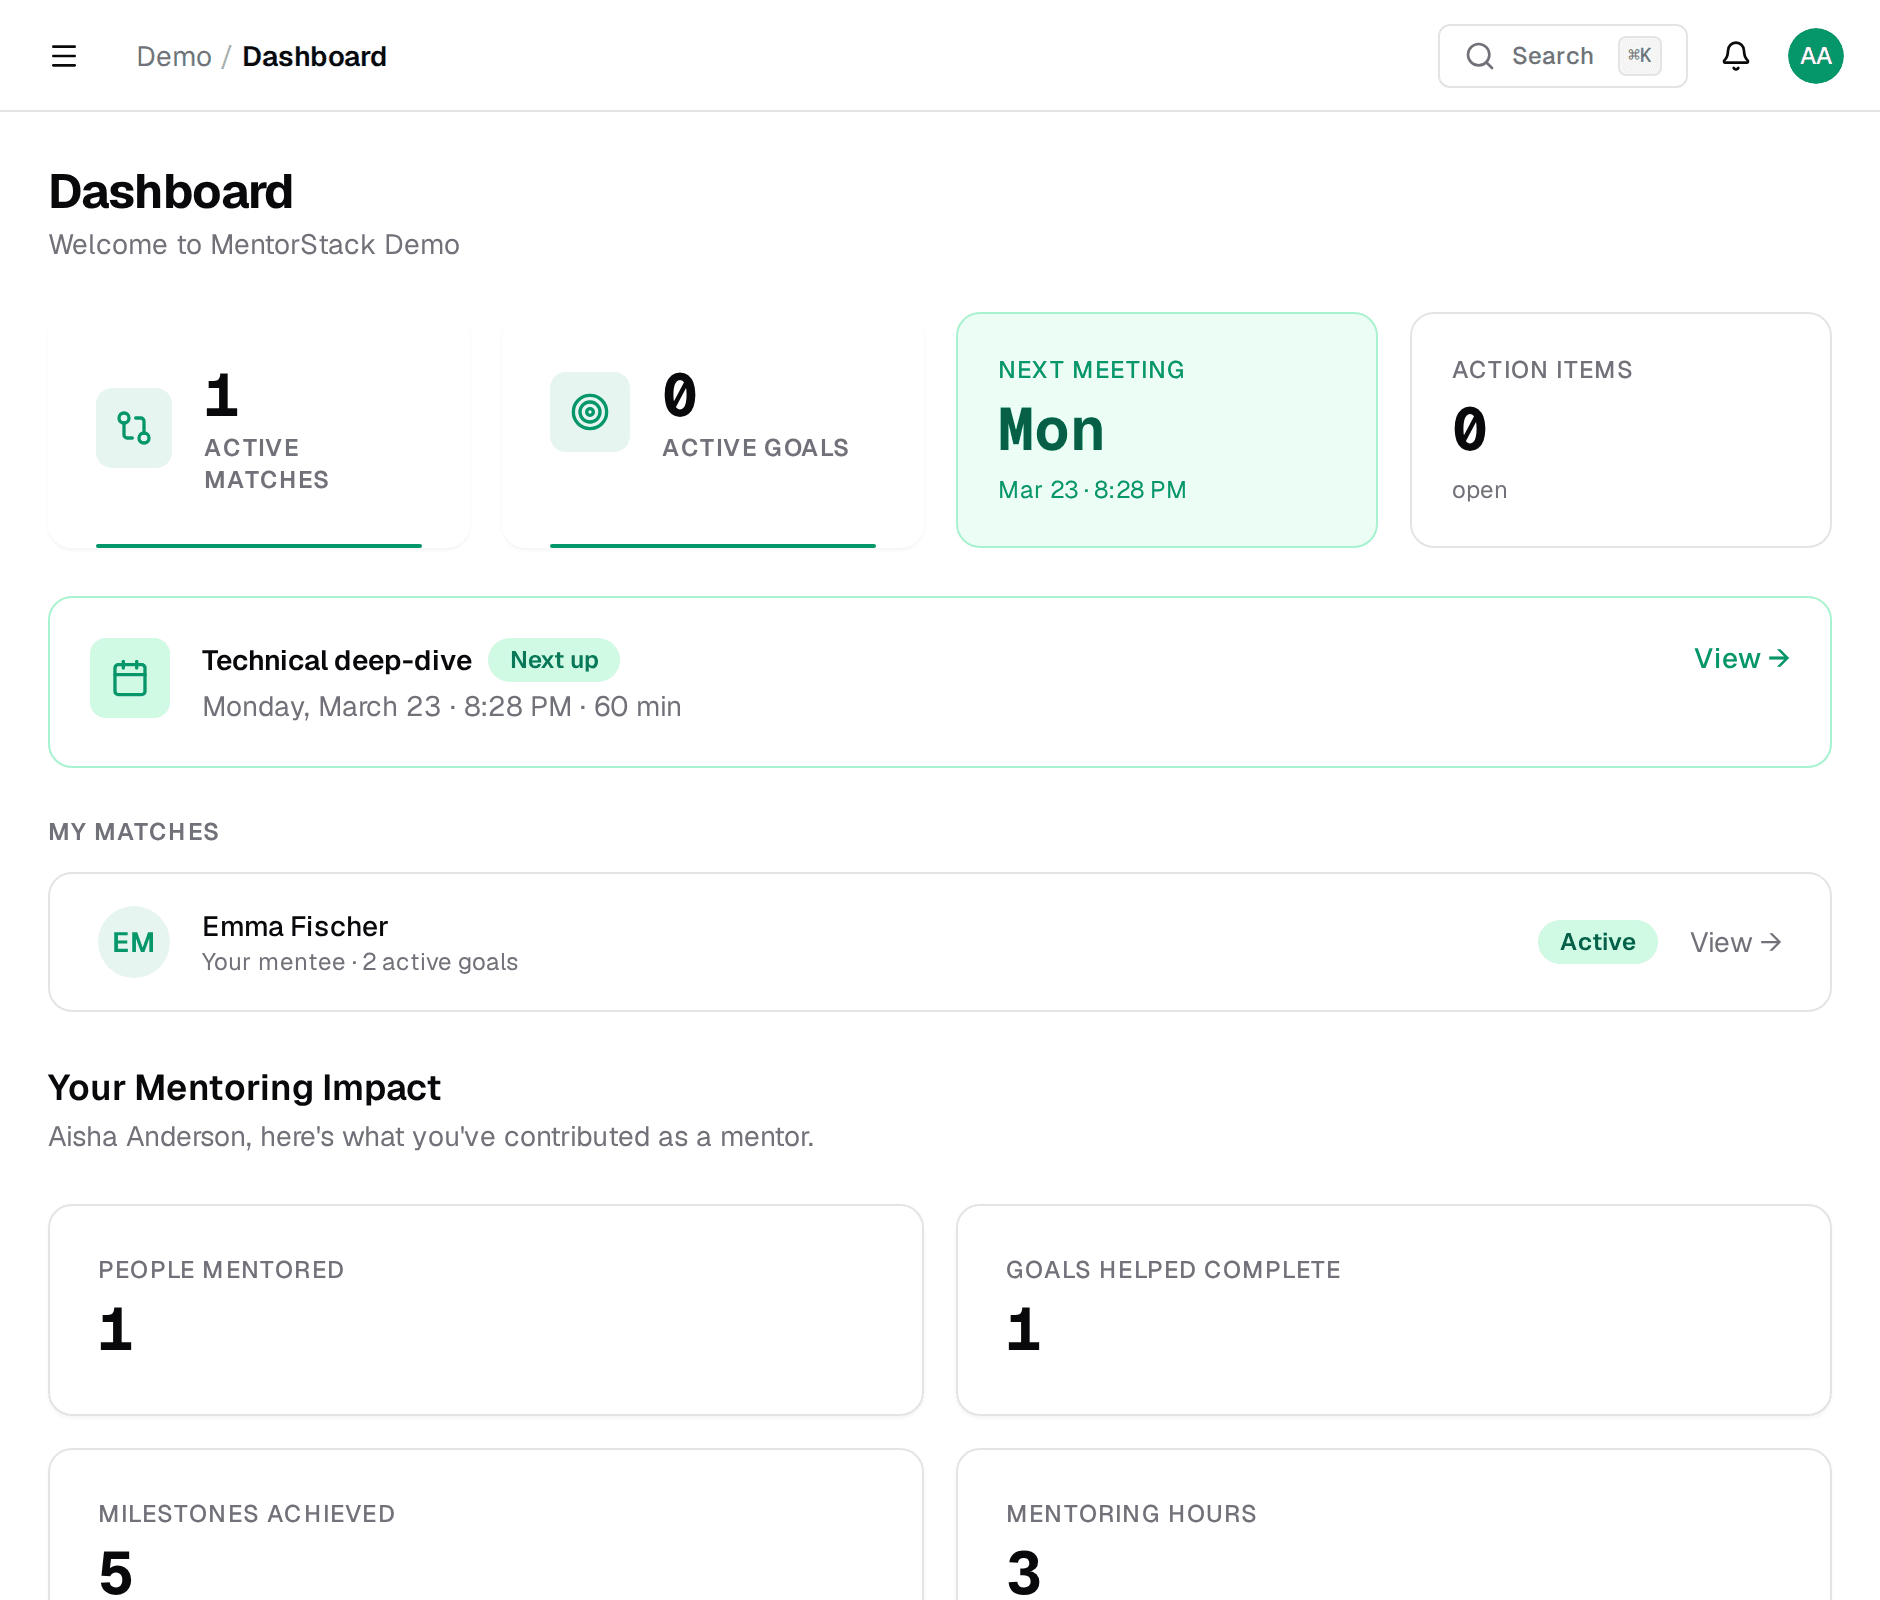Click the MY MATCHES section heading
Screen dimensions: 1880x1600
coord(134,832)
